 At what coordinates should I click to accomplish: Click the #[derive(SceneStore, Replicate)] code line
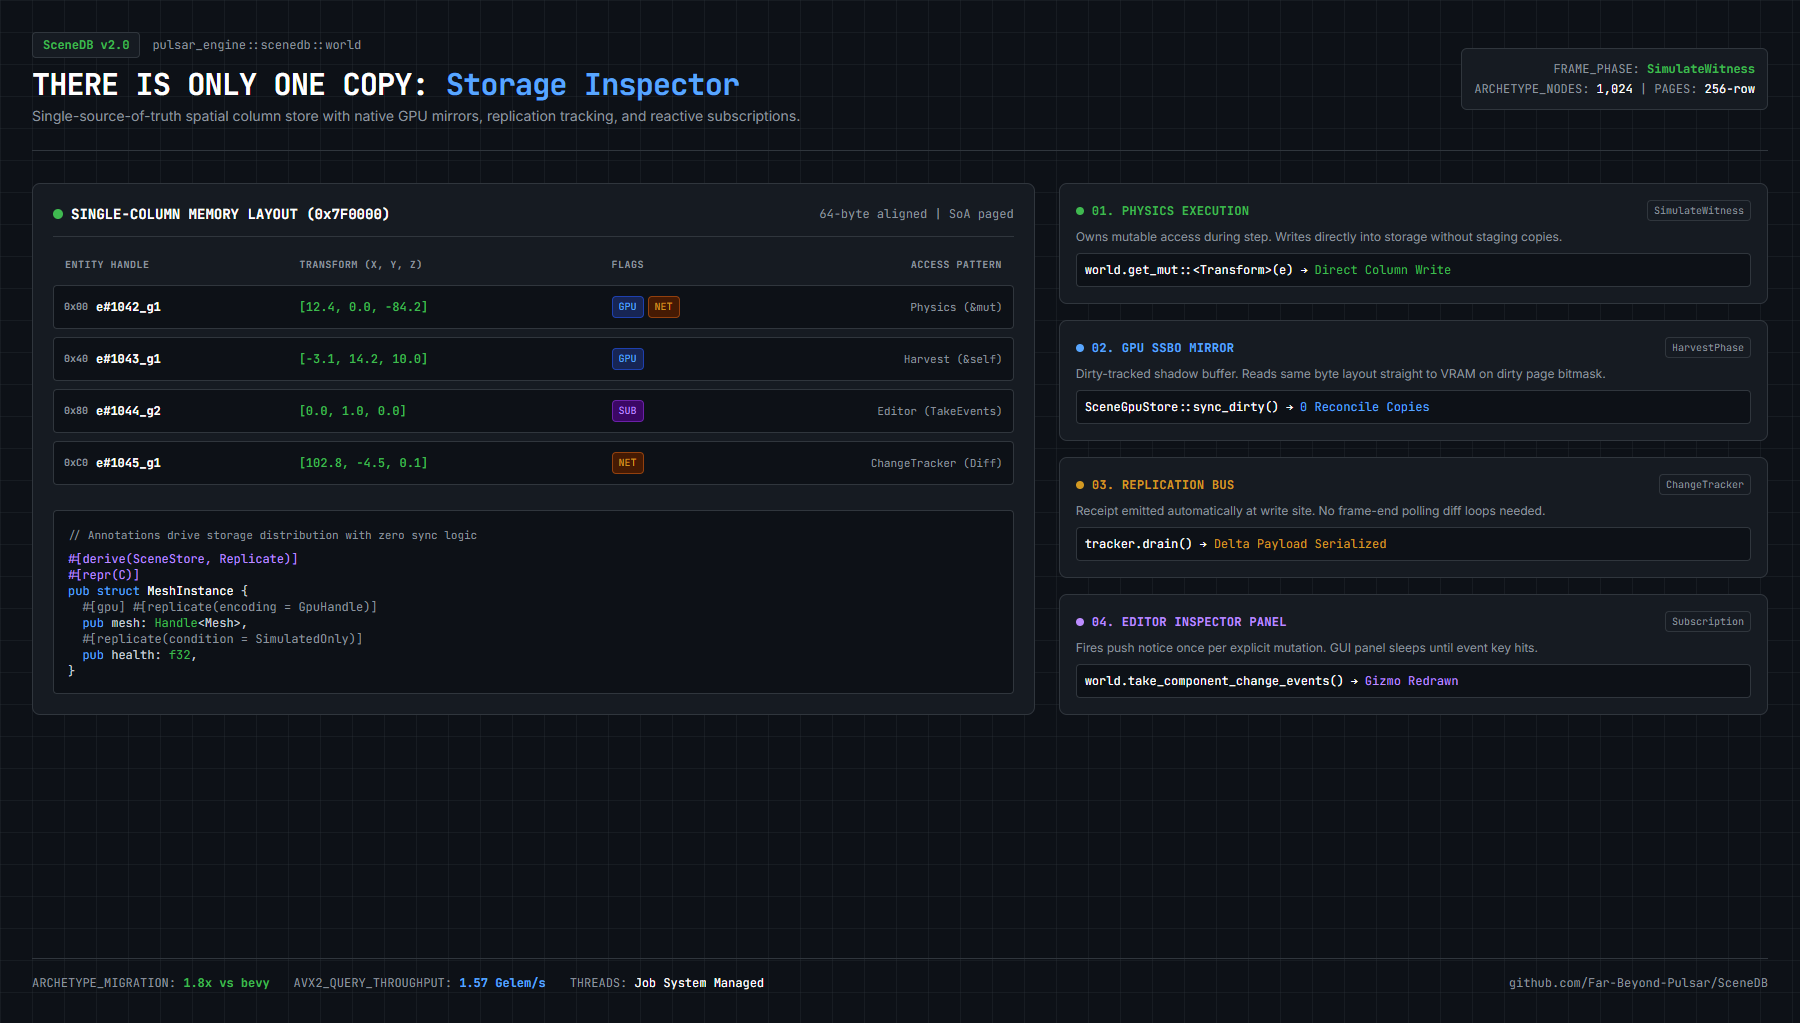[183, 559]
